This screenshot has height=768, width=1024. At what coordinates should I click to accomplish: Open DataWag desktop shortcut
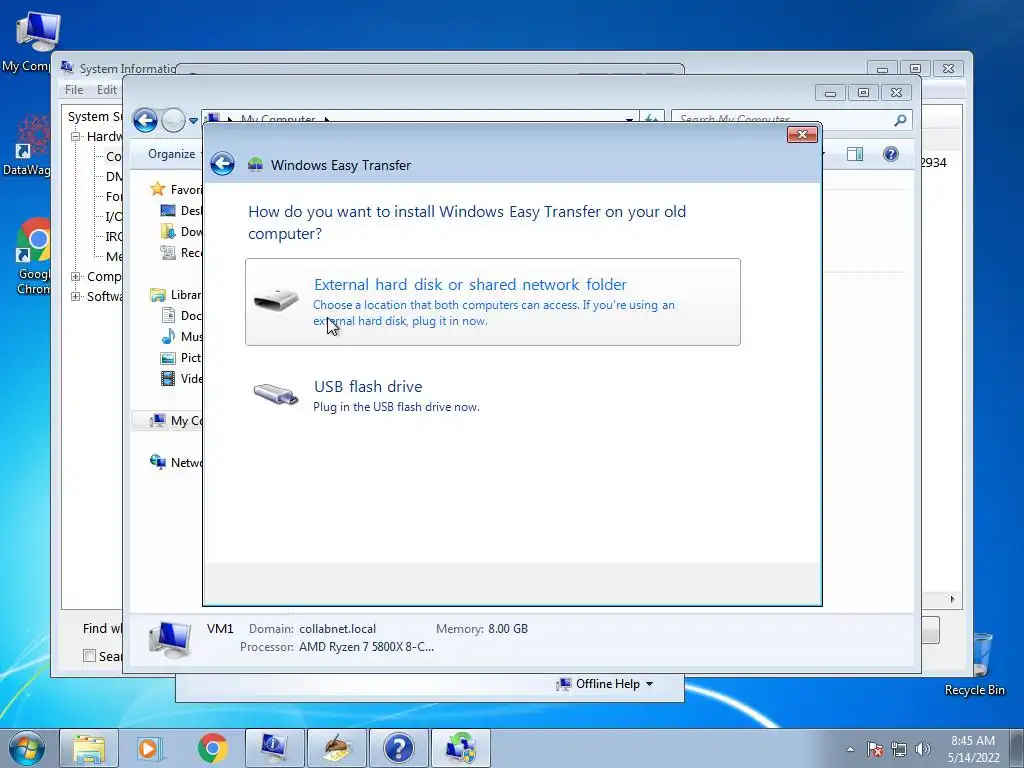point(27,145)
